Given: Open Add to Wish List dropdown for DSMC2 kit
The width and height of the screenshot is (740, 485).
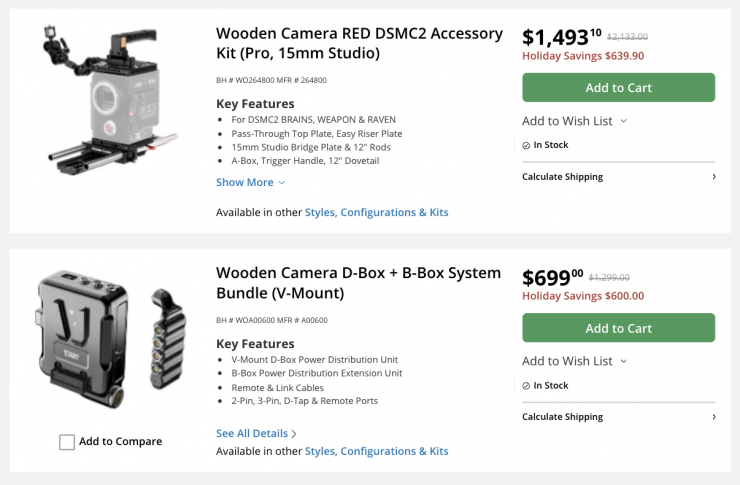Looking at the screenshot, I should (x=575, y=121).
